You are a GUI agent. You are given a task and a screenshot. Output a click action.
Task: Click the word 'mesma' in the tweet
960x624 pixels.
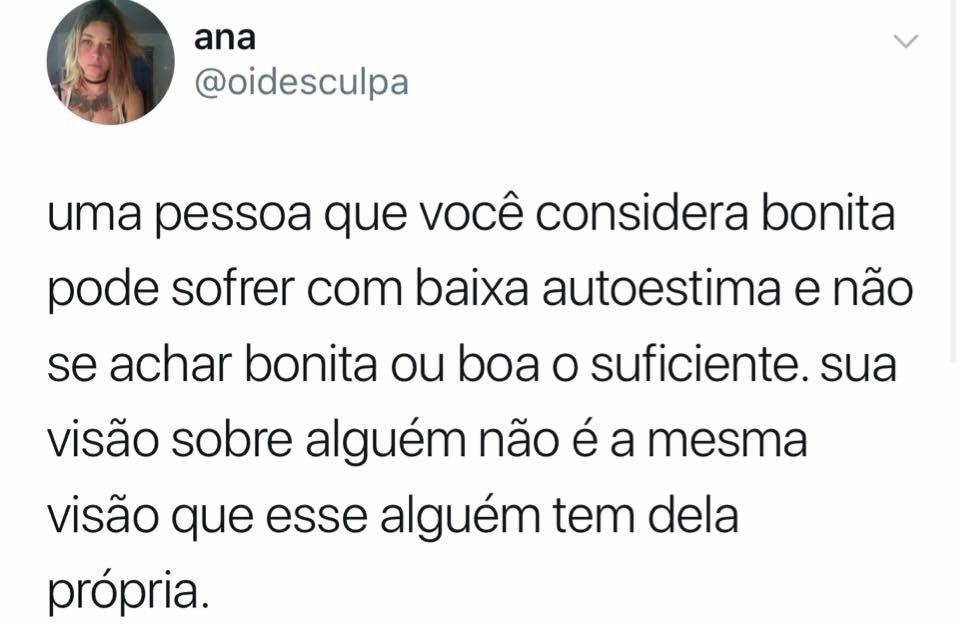(727, 442)
